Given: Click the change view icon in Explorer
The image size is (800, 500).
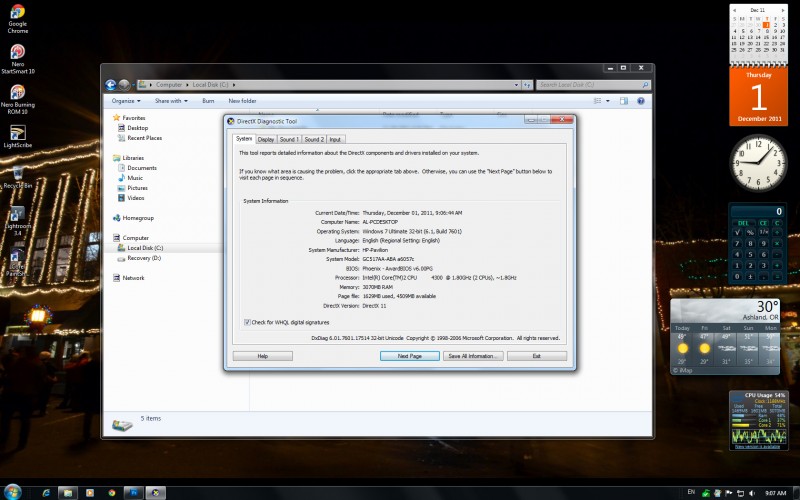Looking at the screenshot, I should pos(597,101).
